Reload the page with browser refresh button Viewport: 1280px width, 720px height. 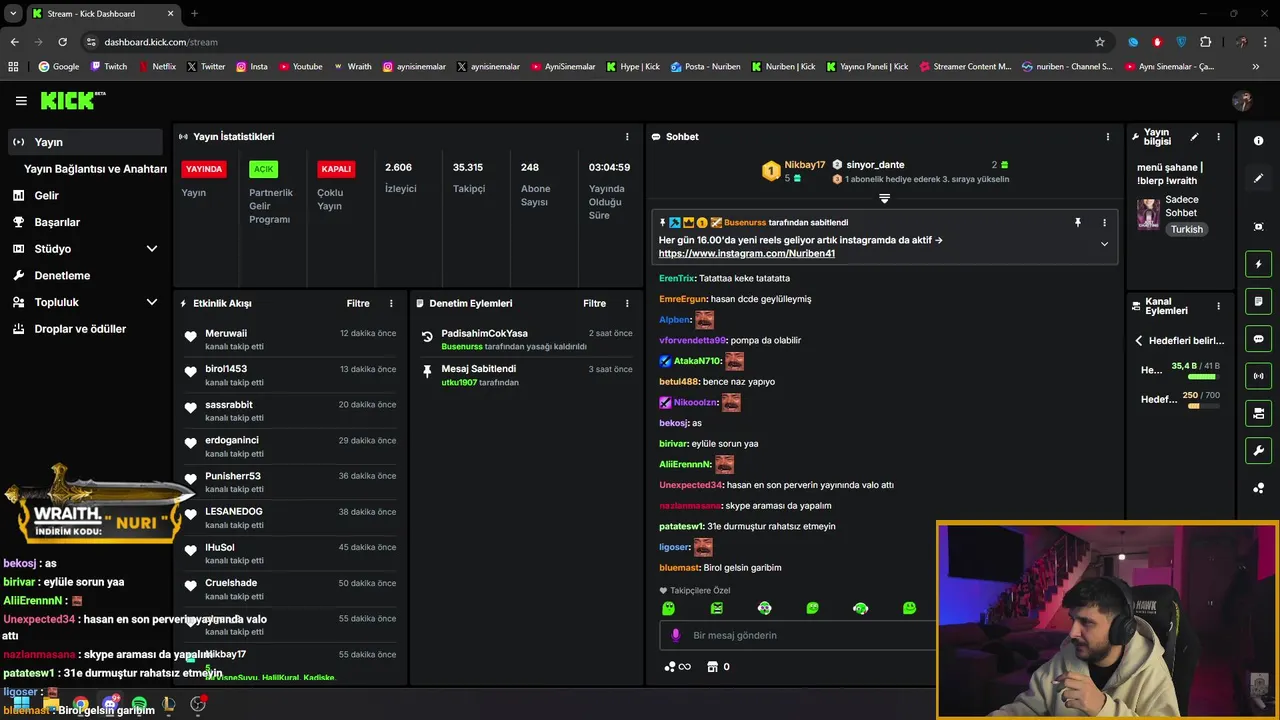[x=62, y=42]
